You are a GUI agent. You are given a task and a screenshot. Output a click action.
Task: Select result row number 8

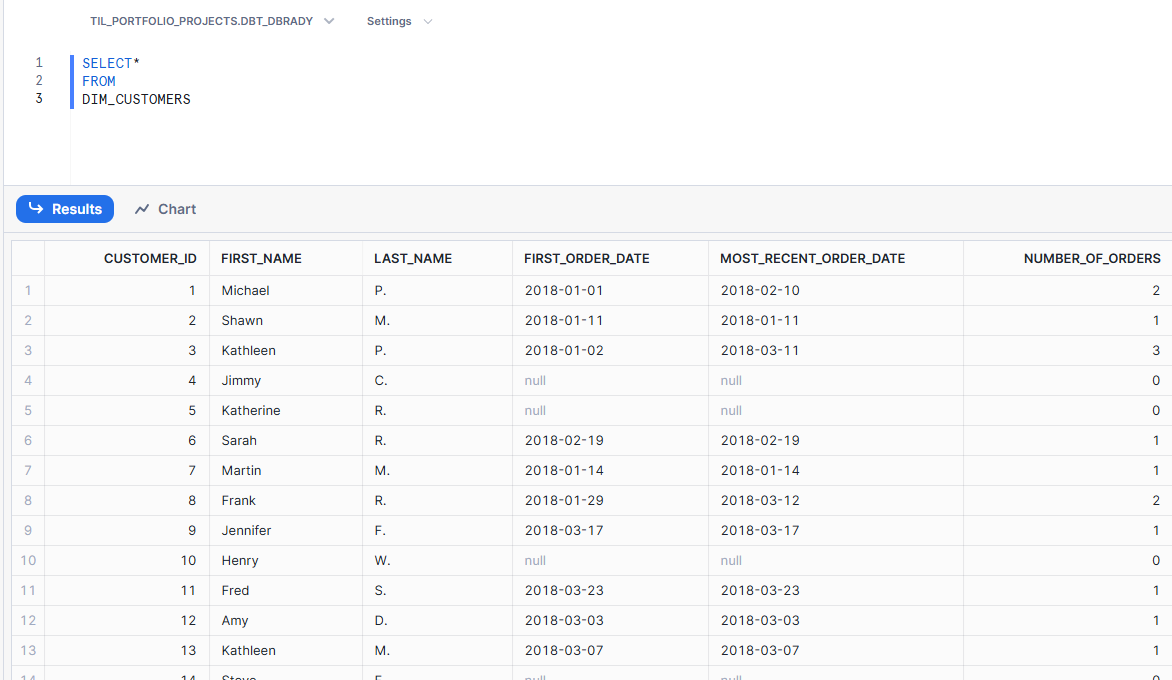click(x=28, y=500)
